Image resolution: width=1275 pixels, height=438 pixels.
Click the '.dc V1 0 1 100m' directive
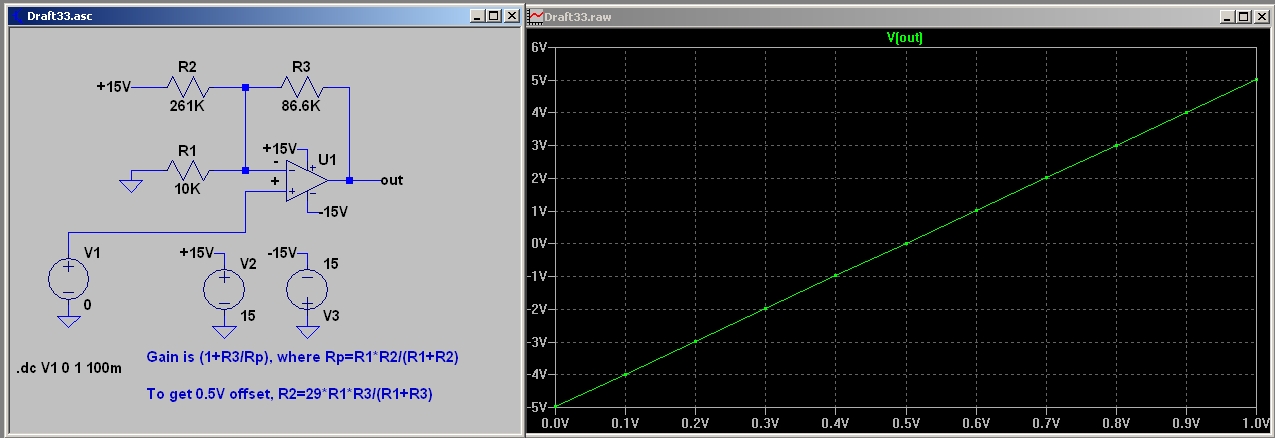point(69,369)
